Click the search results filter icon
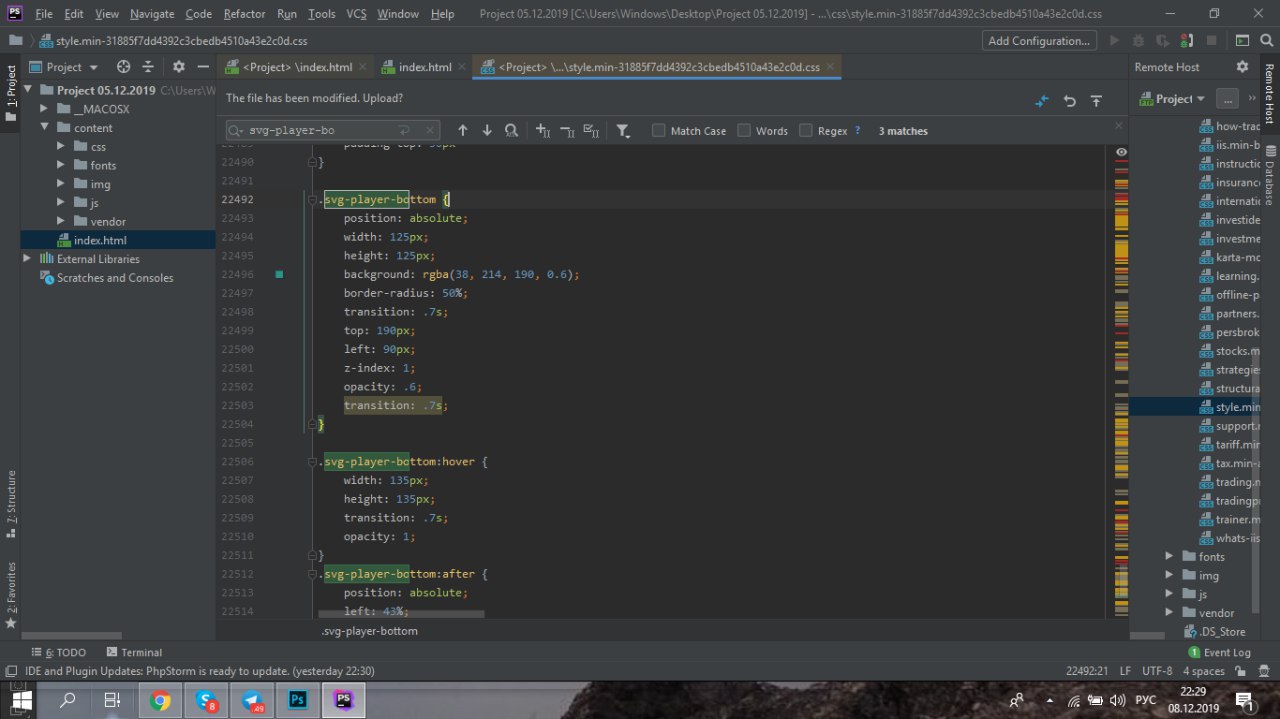This screenshot has height=719, width=1280. (x=622, y=131)
